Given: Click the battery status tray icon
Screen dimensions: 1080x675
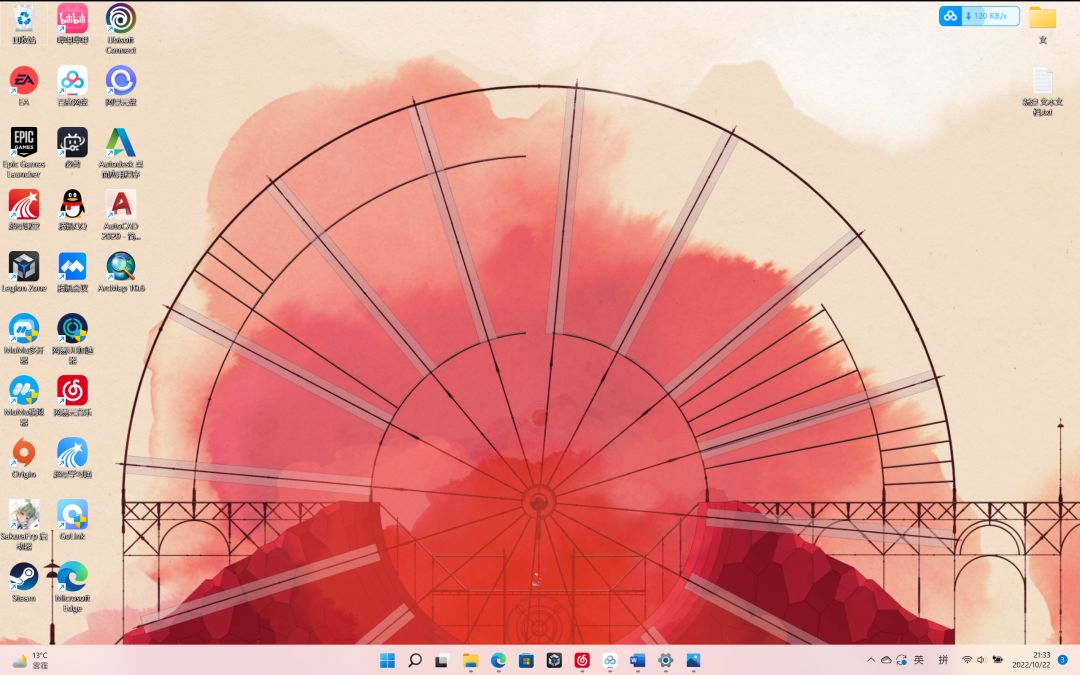Looking at the screenshot, I should pyautogui.click(x=997, y=660).
